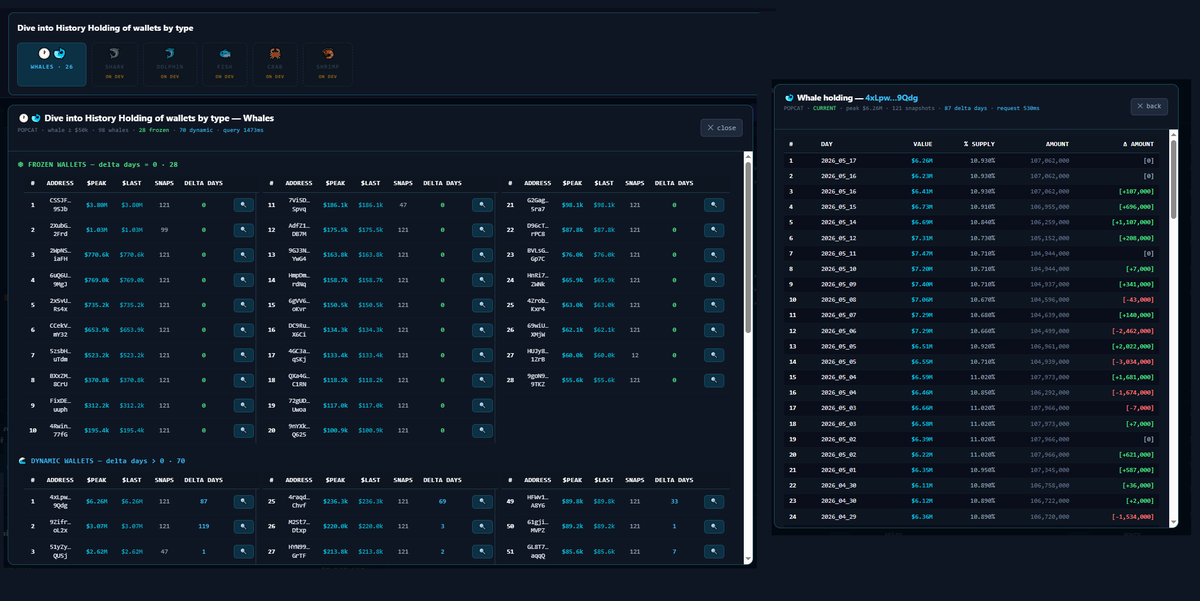Open details for frozen wallet 2xSvU…Rs4x
Image resolution: width=1200 pixels, height=601 pixels.
[245, 305]
